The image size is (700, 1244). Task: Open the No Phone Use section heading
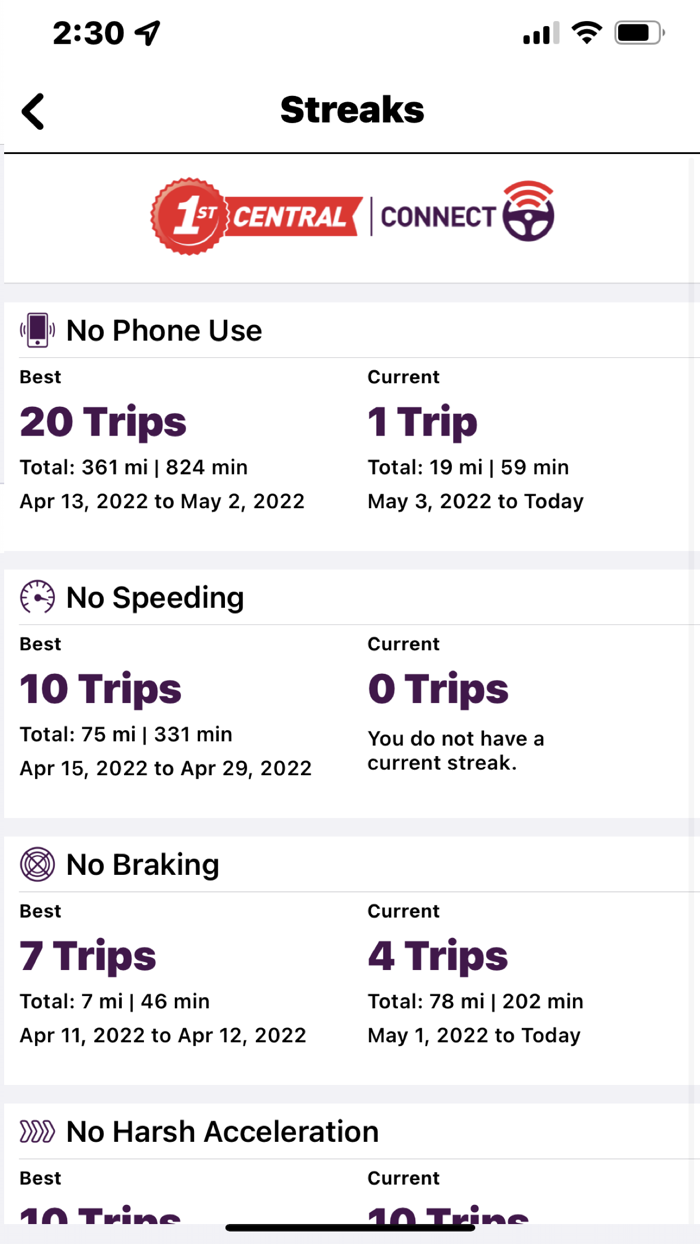[x=164, y=330]
